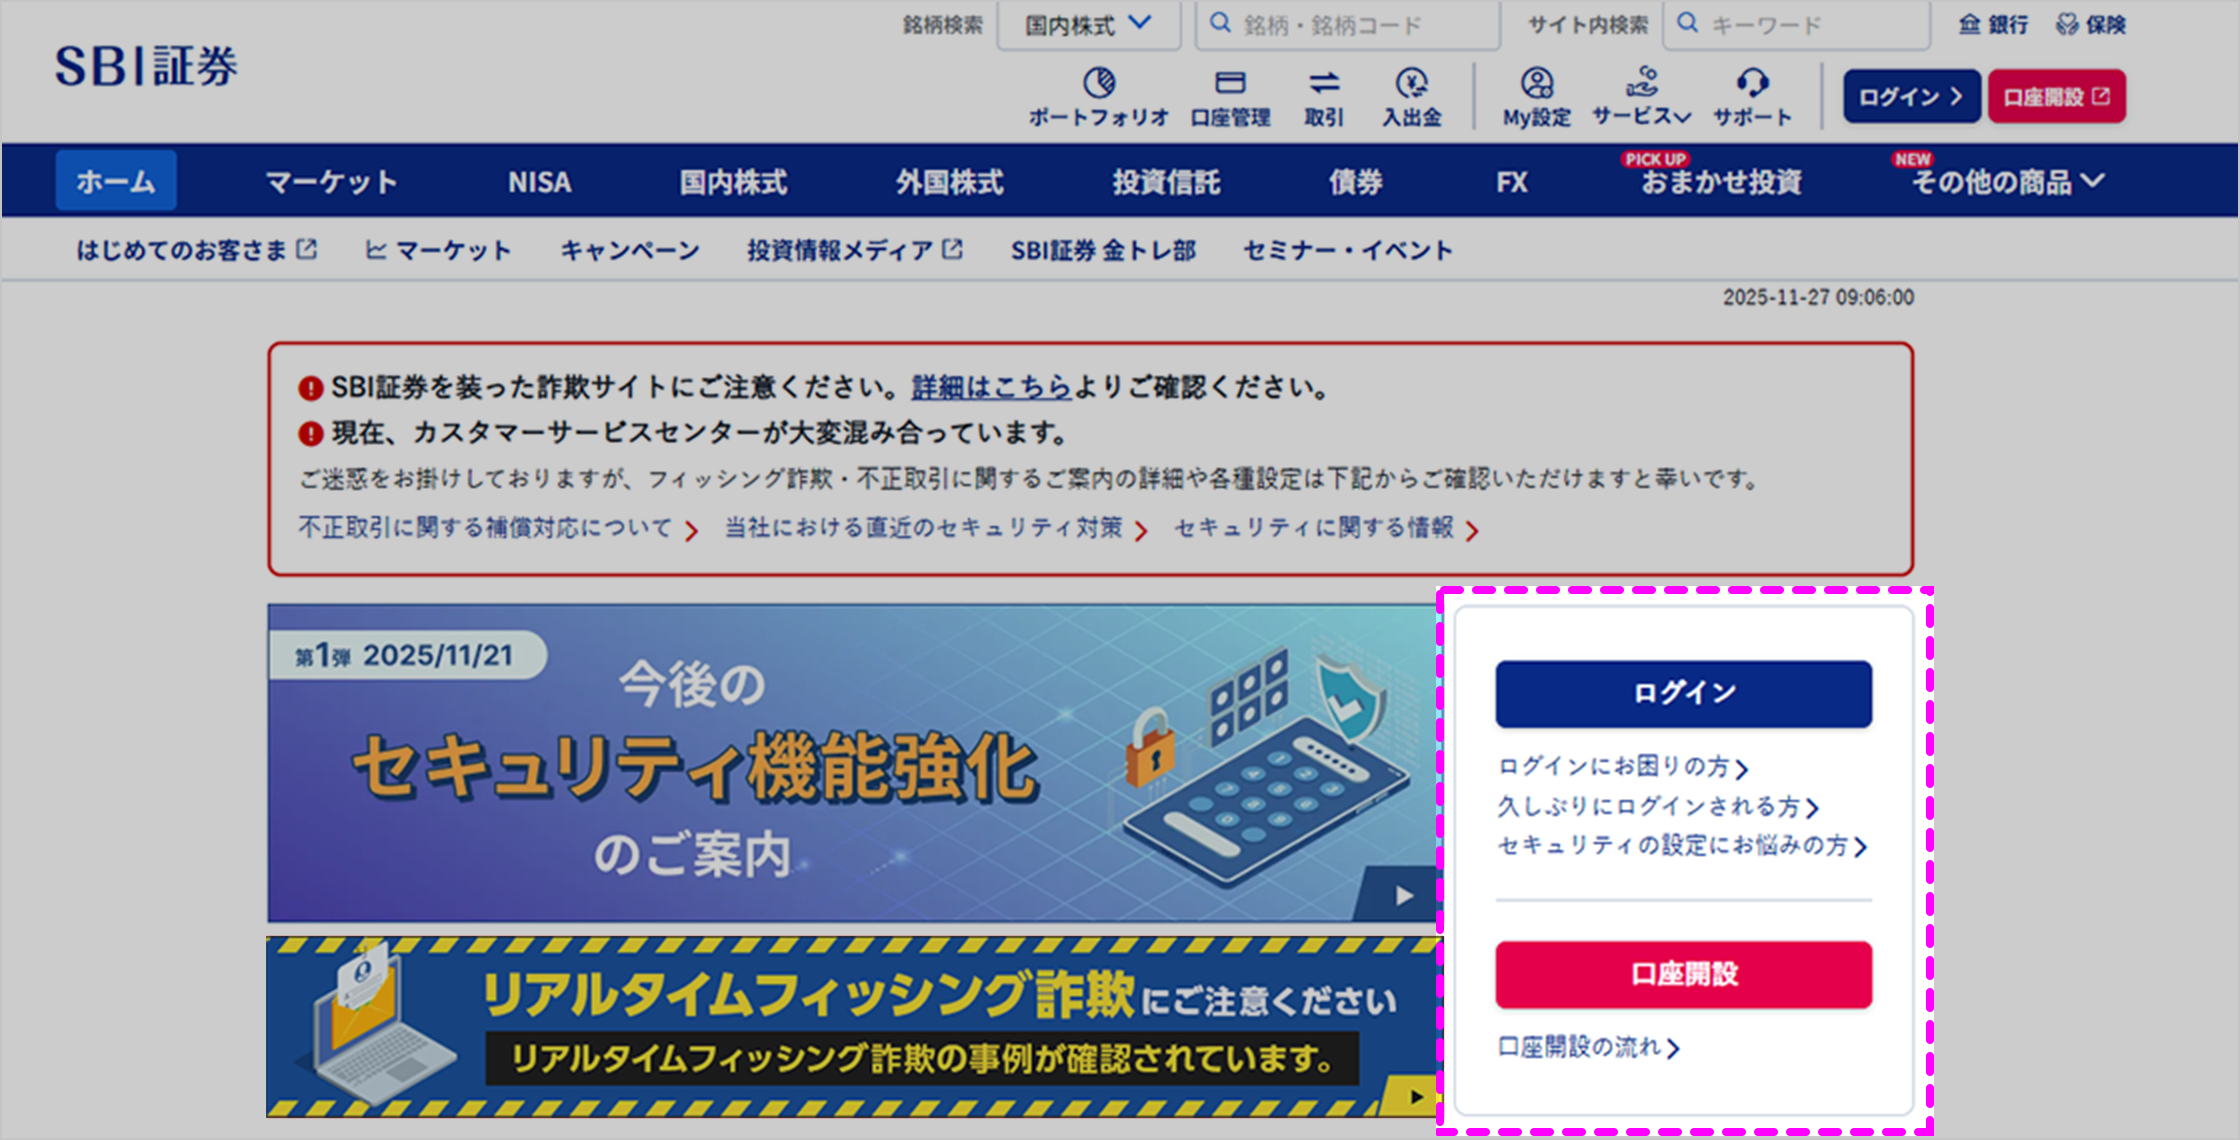The image size is (2240, 1140).
Task: Select the NISA navigation tab
Action: [539, 182]
